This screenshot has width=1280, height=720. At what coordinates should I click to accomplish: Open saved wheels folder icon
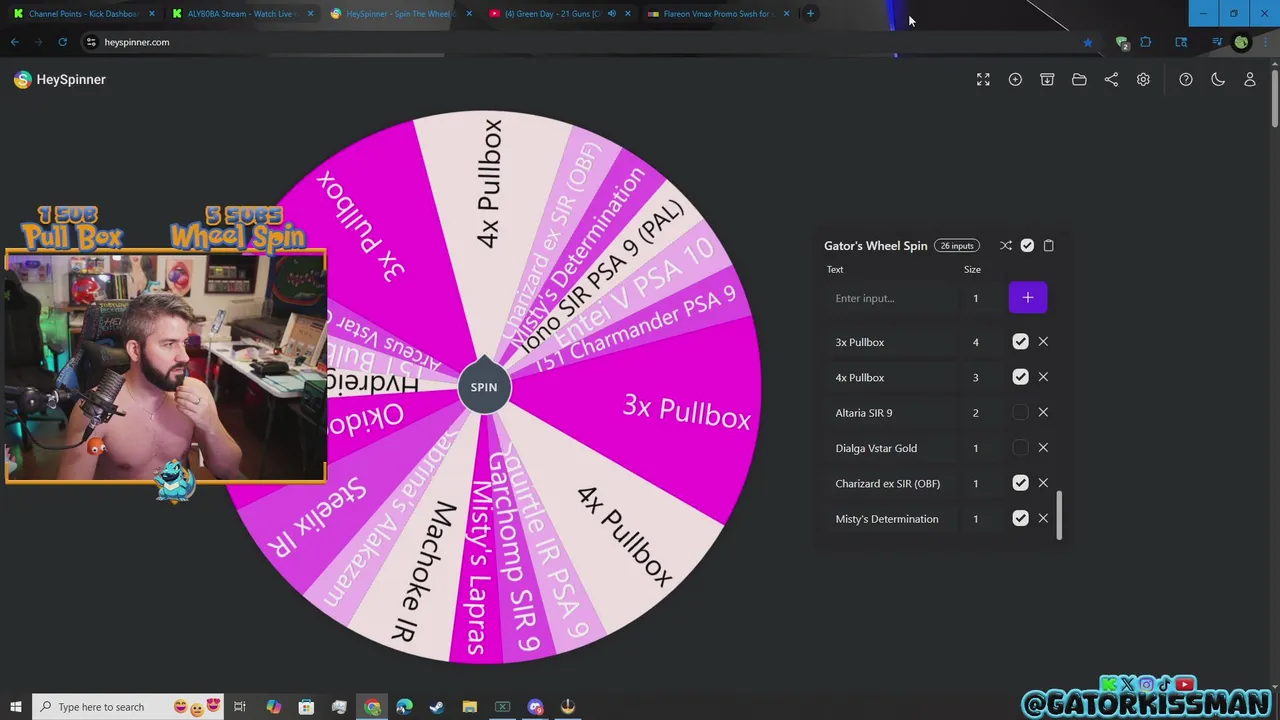pyautogui.click(x=1079, y=80)
